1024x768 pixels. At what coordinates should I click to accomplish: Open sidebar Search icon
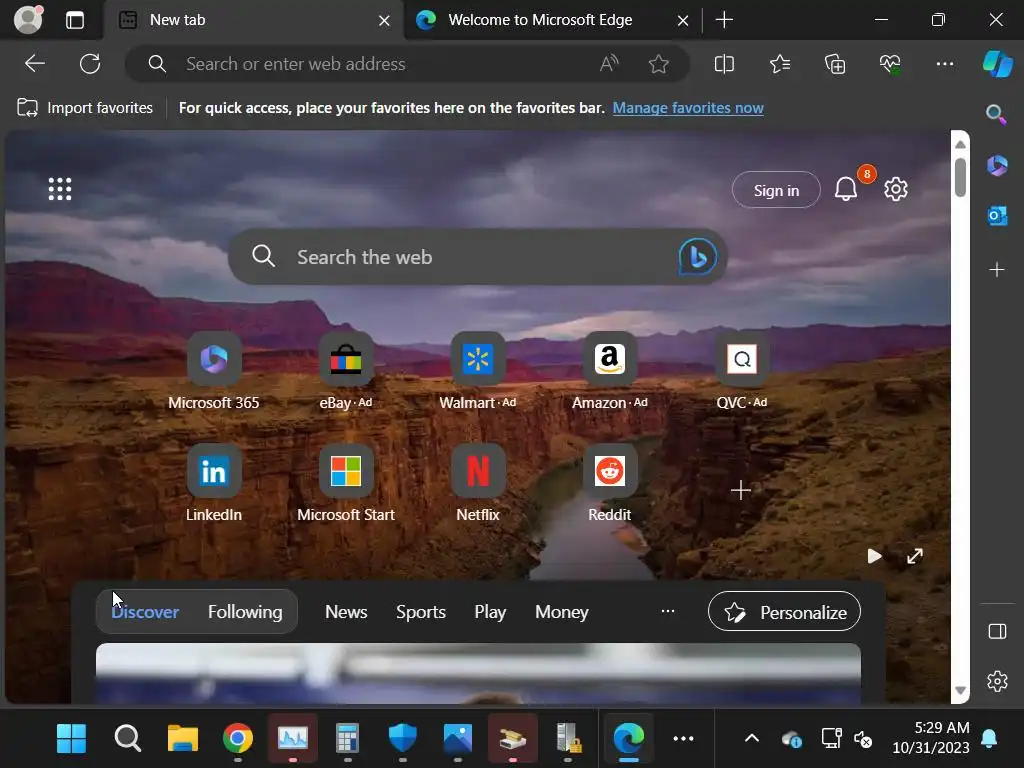996,114
